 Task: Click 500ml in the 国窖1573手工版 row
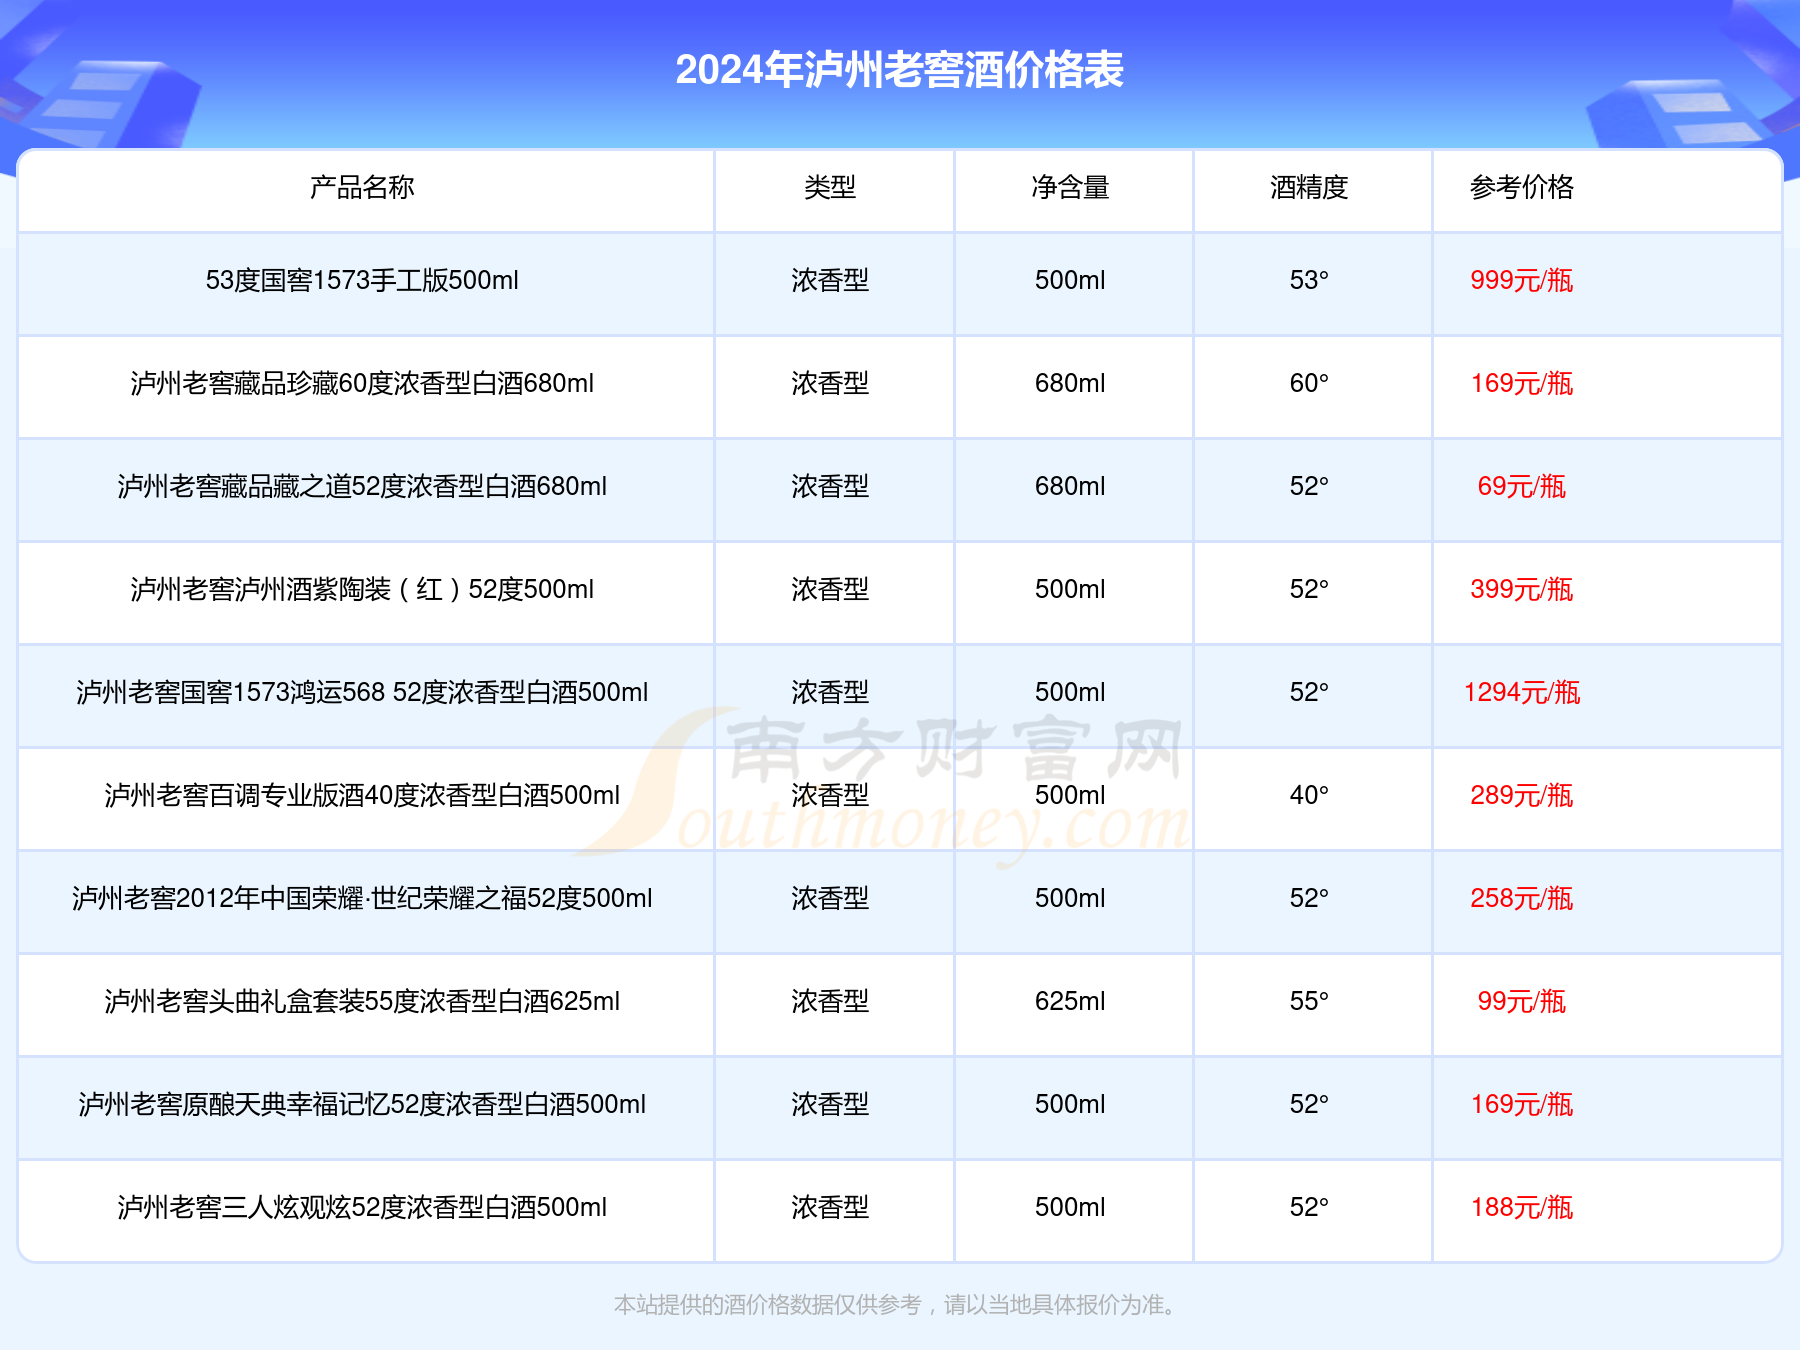coord(1070,280)
